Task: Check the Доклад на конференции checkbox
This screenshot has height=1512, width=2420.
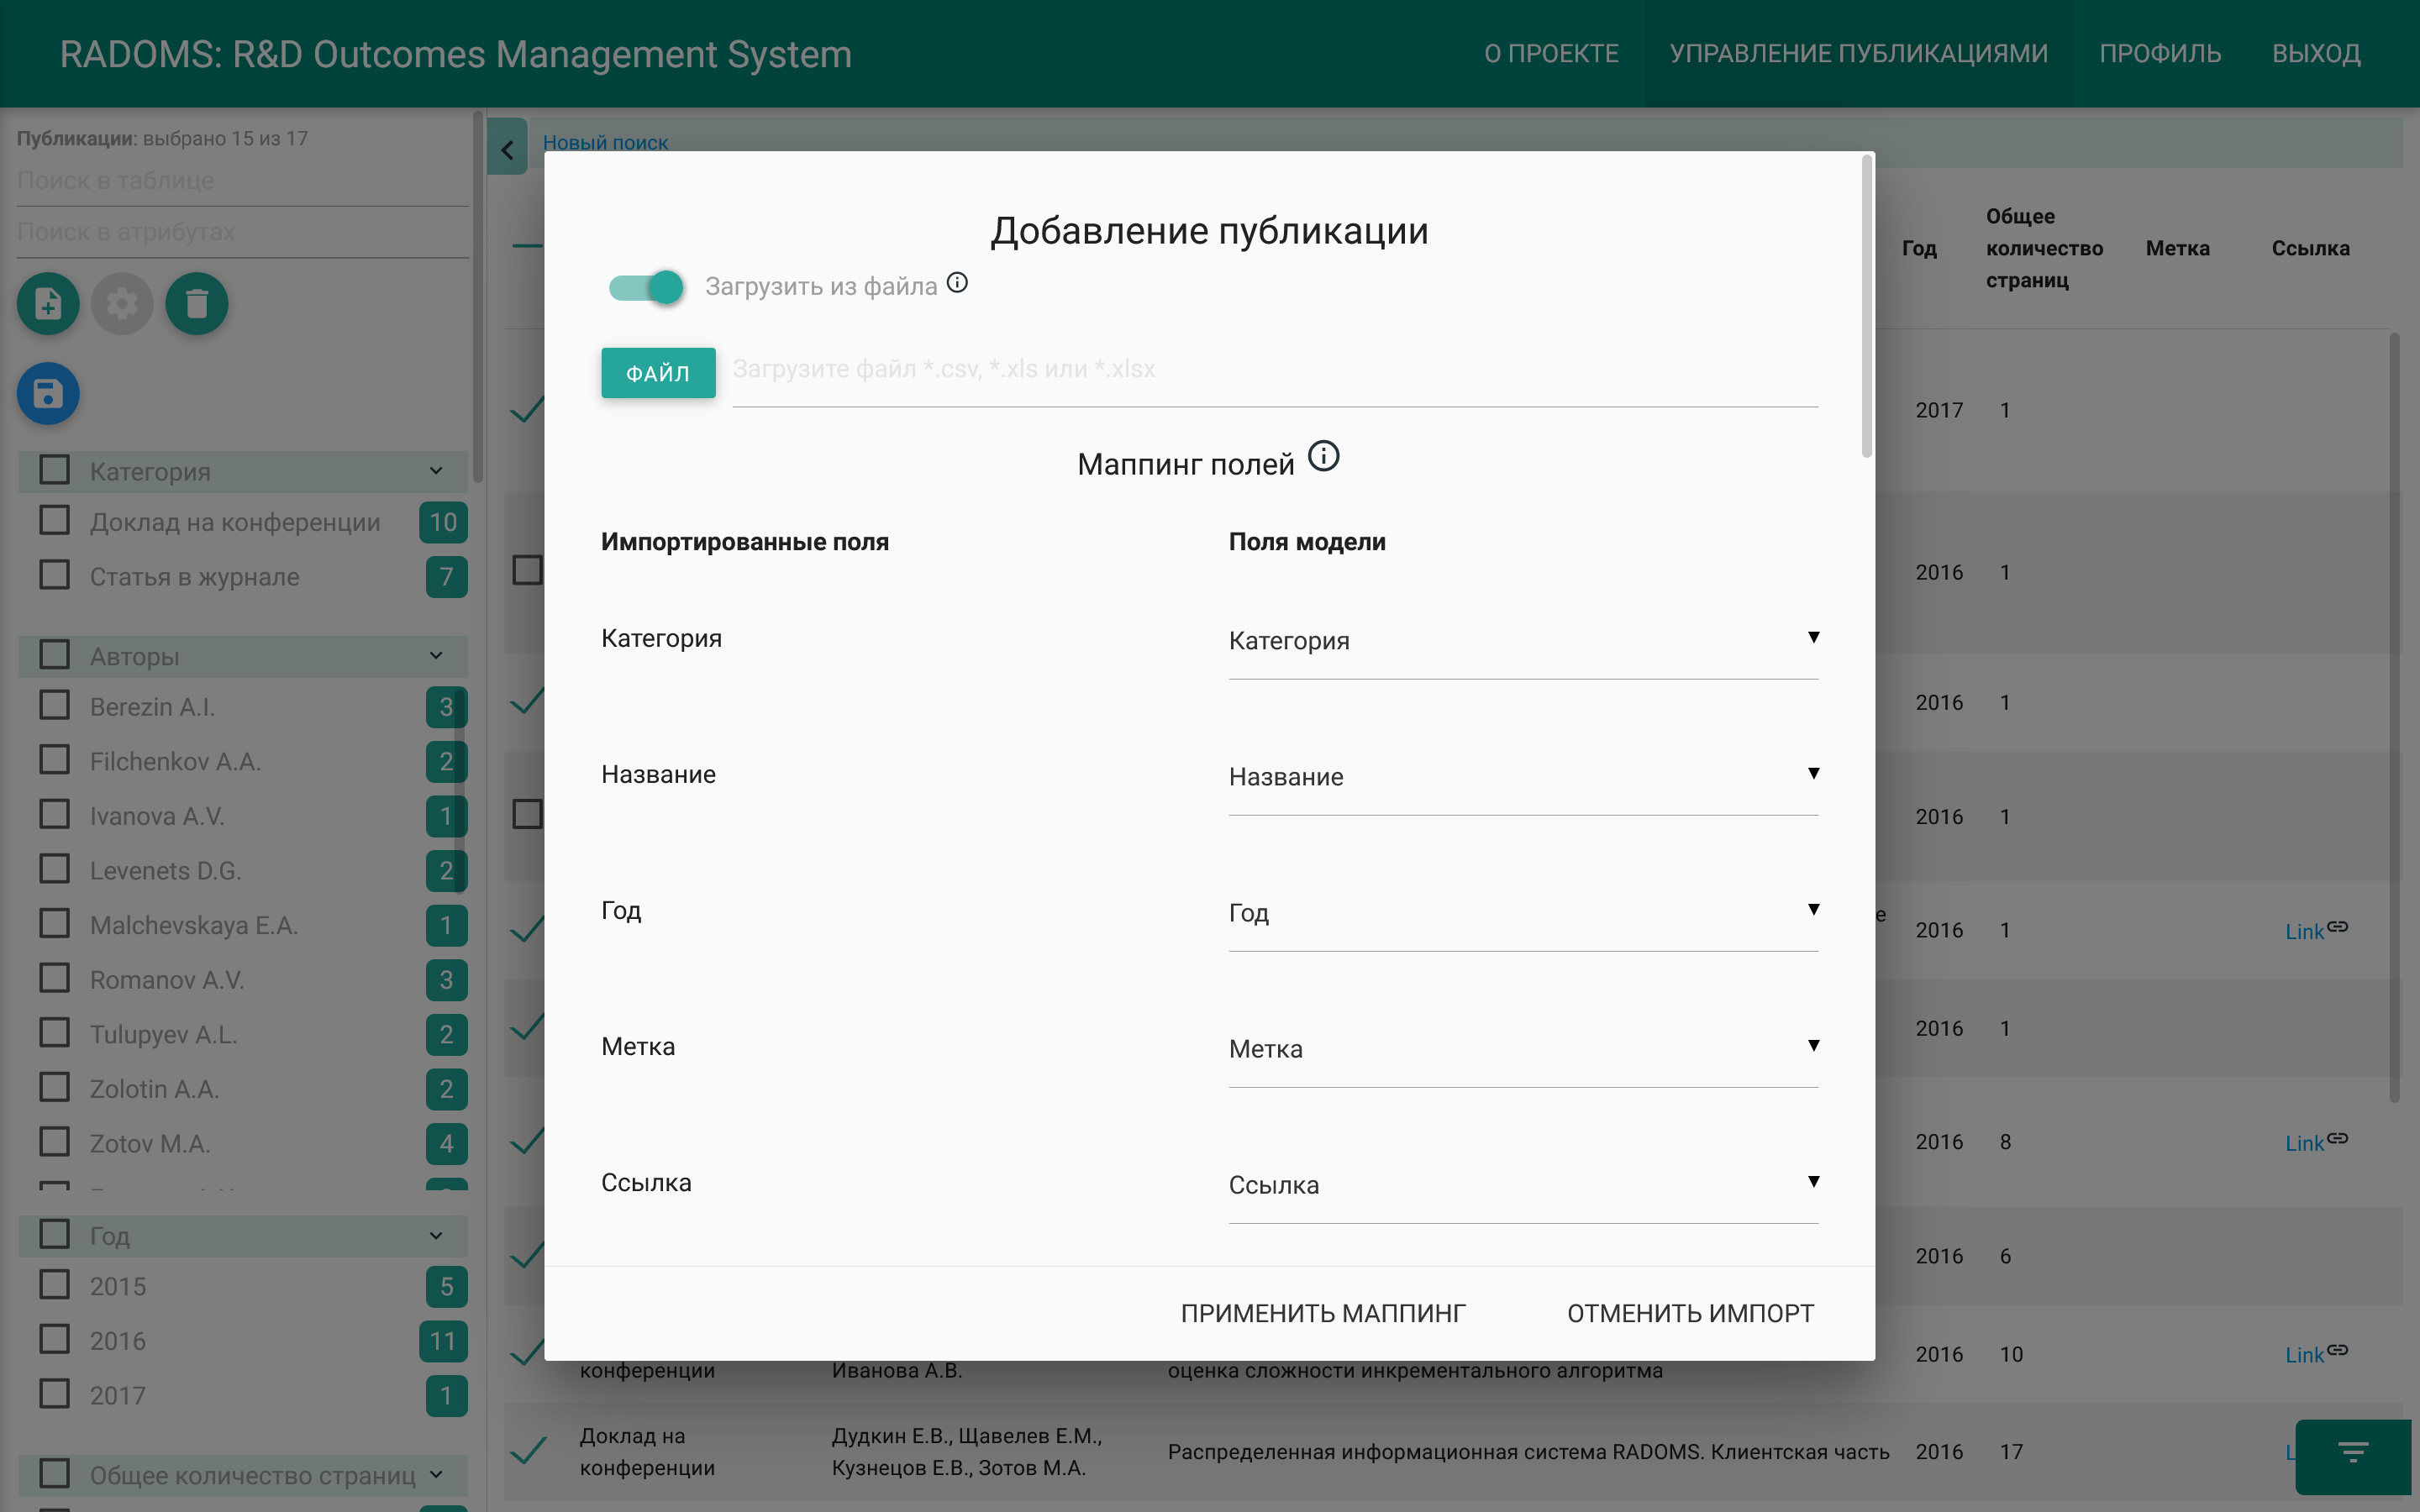Action: point(54,521)
